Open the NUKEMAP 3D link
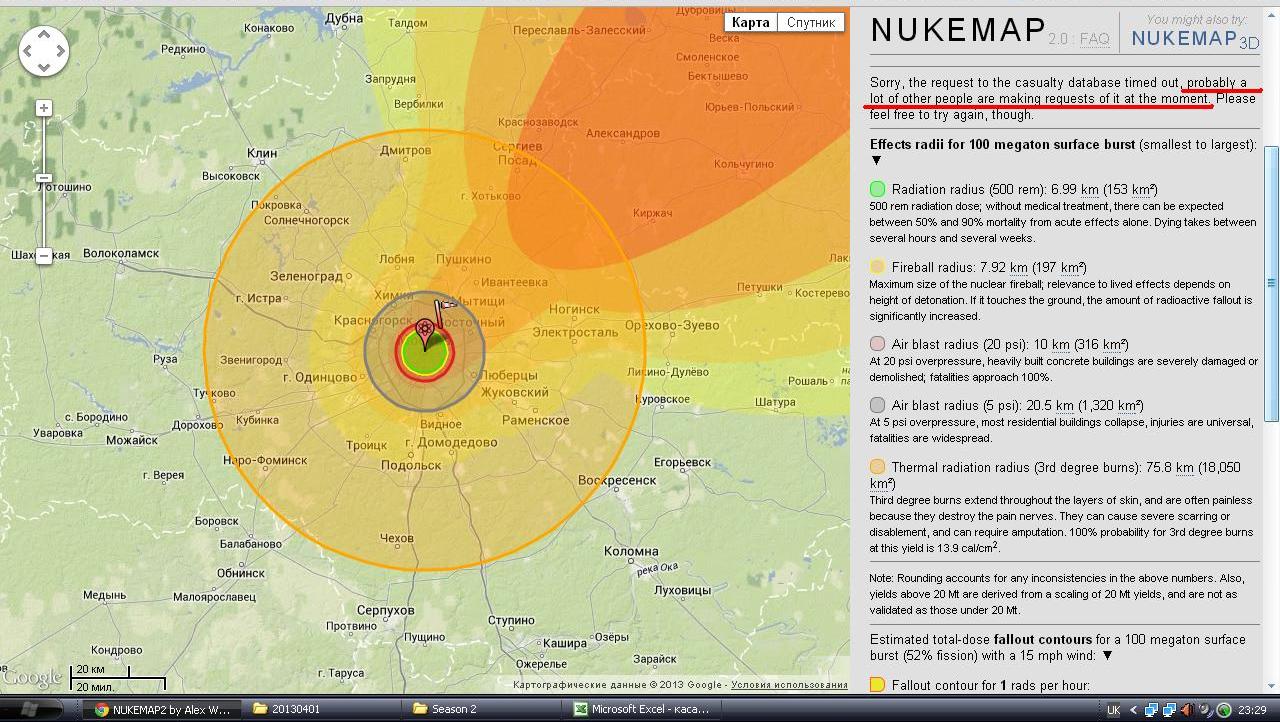 pyautogui.click(x=1195, y=39)
